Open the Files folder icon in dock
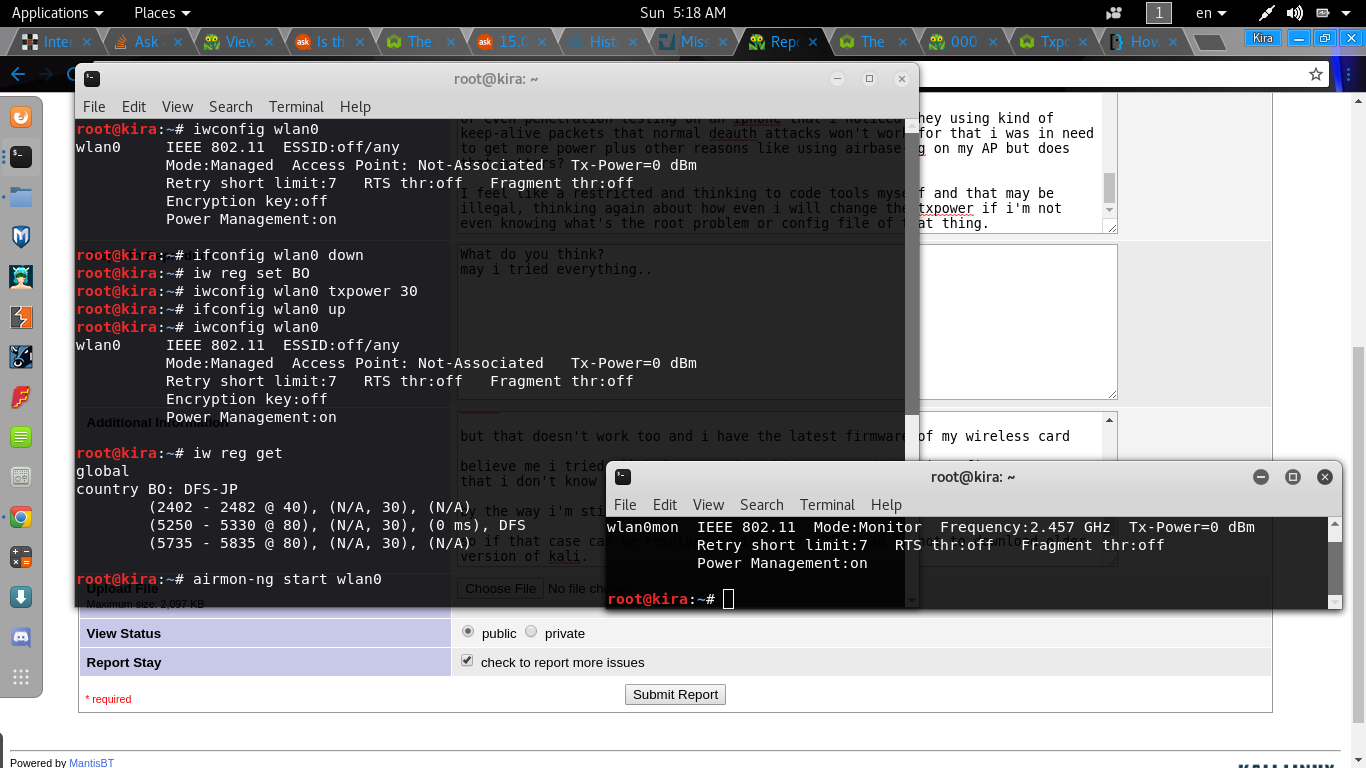This screenshot has width=1366, height=768. (21, 197)
